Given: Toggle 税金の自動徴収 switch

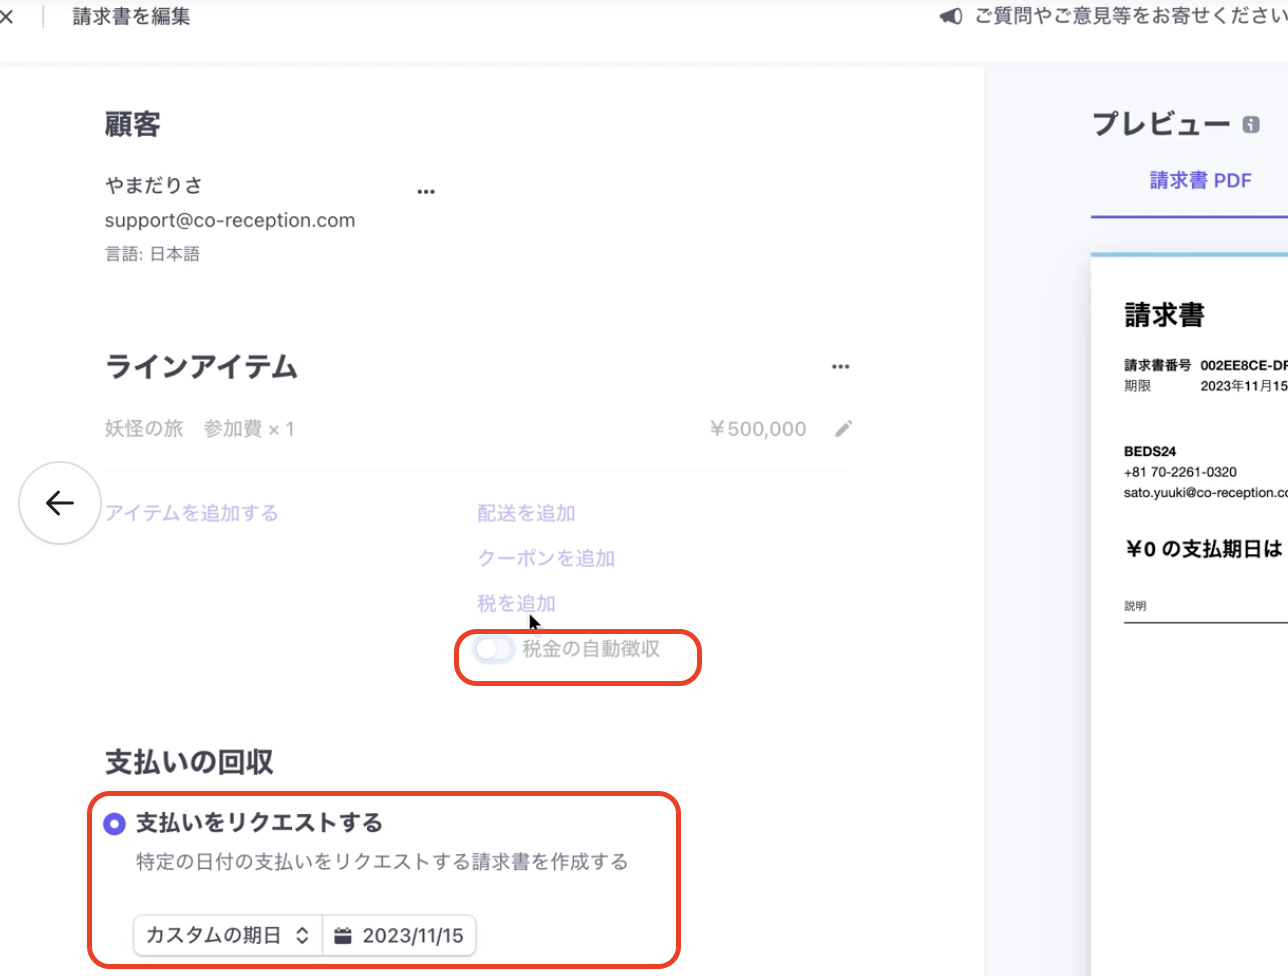Looking at the screenshot, I should click(494, 650).
